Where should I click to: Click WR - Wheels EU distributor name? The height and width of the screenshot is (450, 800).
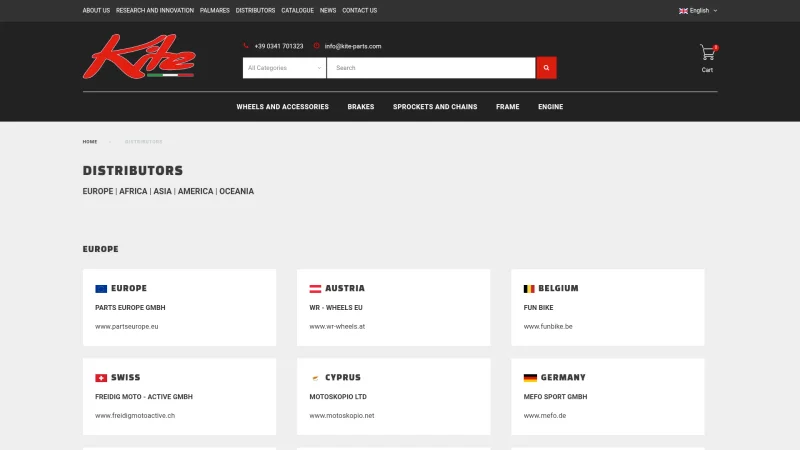(336, 308)
